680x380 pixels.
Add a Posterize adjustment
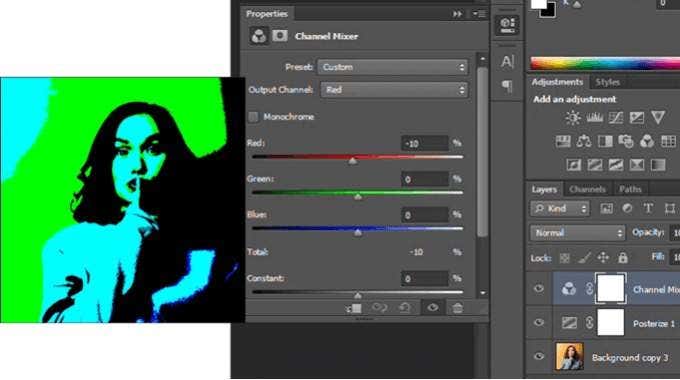coord(595,165)
